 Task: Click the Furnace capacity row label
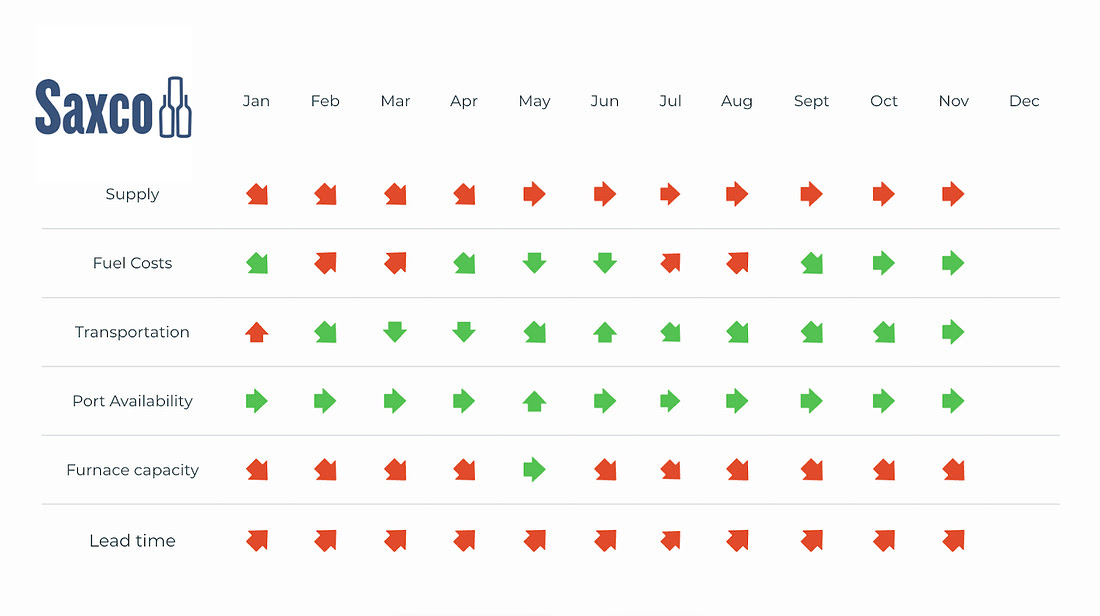pos(132,470)
